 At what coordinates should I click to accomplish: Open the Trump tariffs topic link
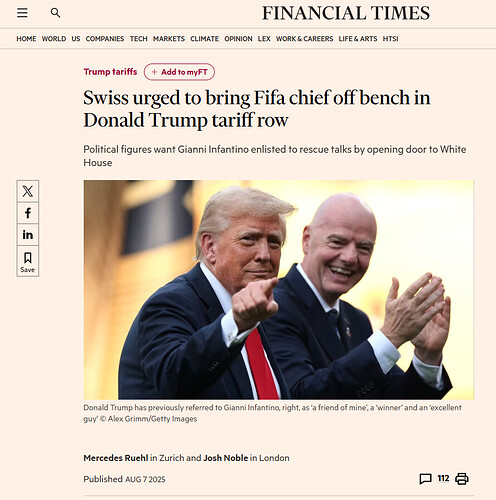pyautogui.click(x=110, y=72)
